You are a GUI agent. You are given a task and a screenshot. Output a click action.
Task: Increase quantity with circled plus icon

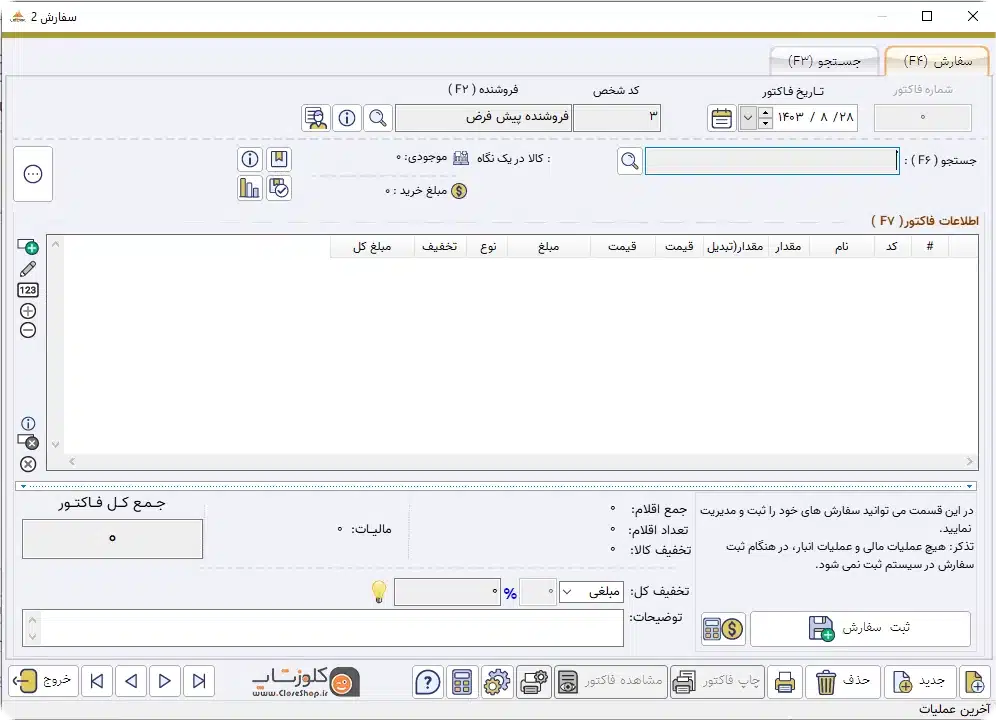coord(28,311)
